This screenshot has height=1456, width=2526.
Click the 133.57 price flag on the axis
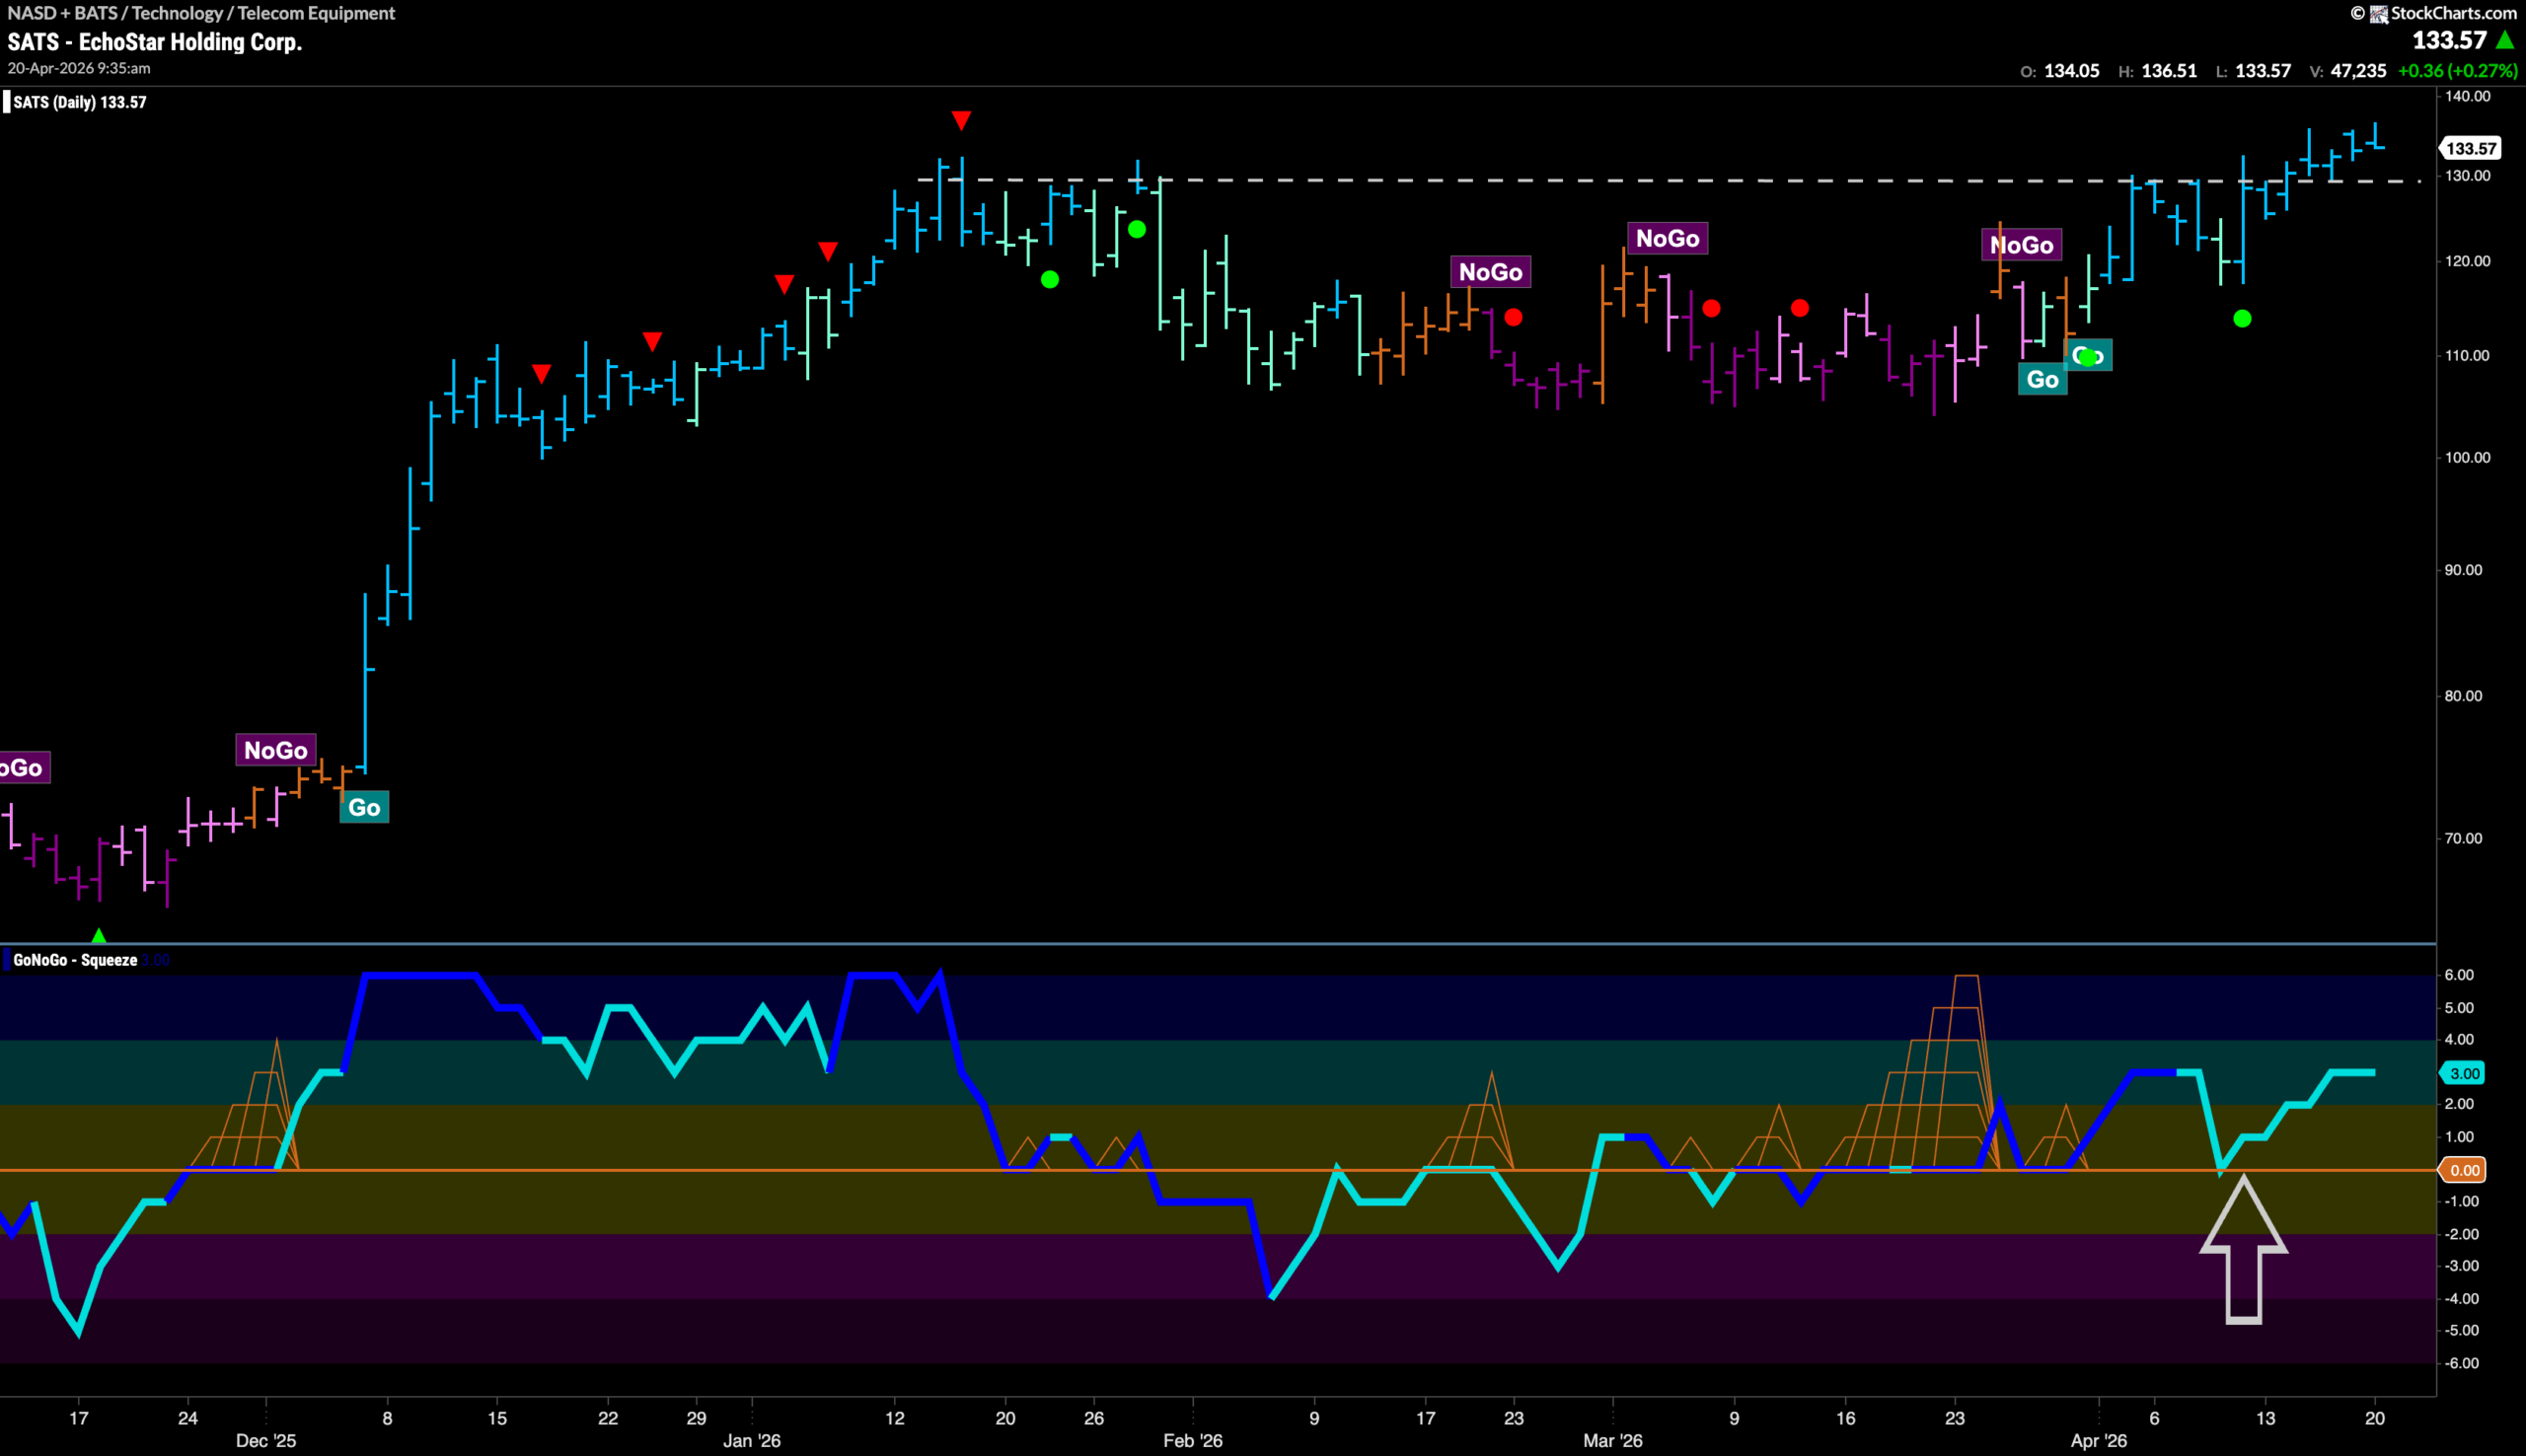pyautogui.click(x=2470, y=148)
